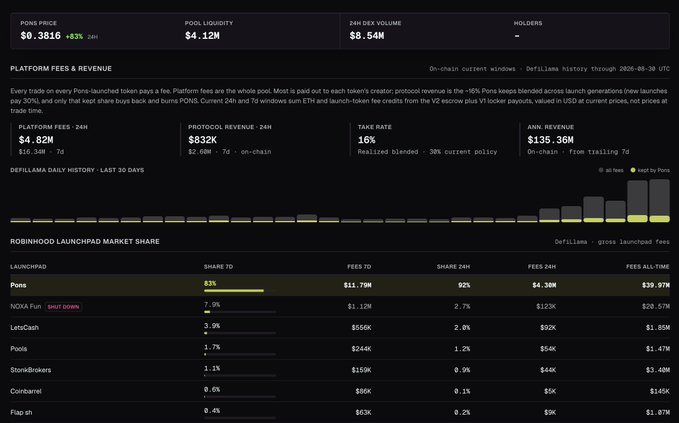Select the StonkBrokers row name
The width and height of the screenshot is (679, 423).
click(31, 370)
